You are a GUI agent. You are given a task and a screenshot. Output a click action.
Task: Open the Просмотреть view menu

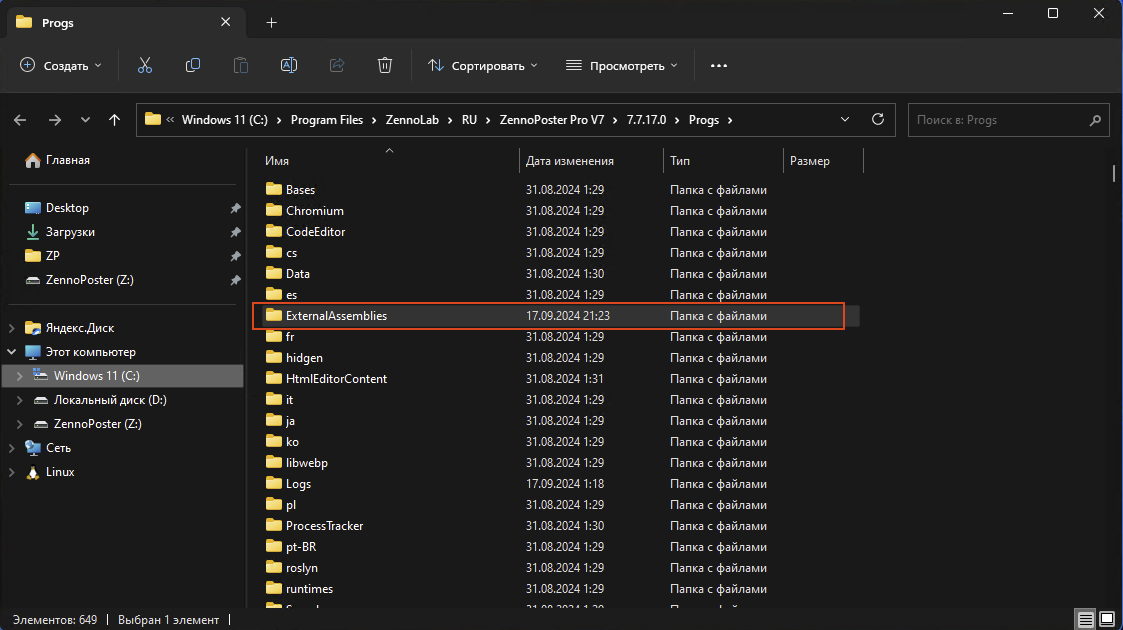pos(622,65)
